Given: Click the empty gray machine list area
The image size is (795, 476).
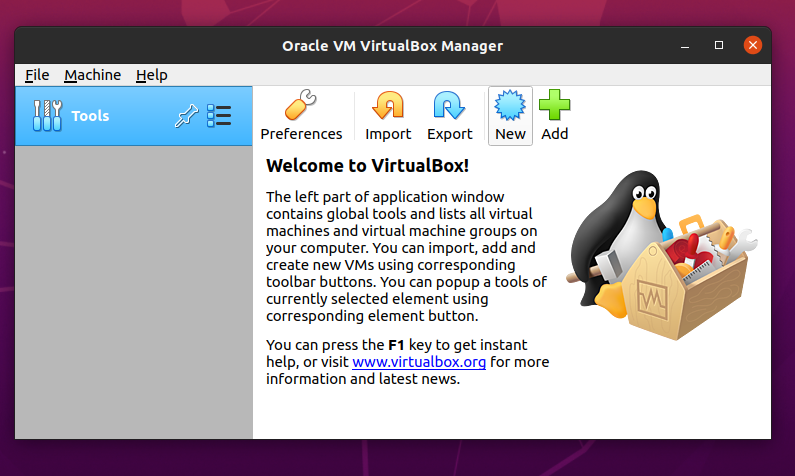Looking at the screenshot, I should [x=134, y=292].
